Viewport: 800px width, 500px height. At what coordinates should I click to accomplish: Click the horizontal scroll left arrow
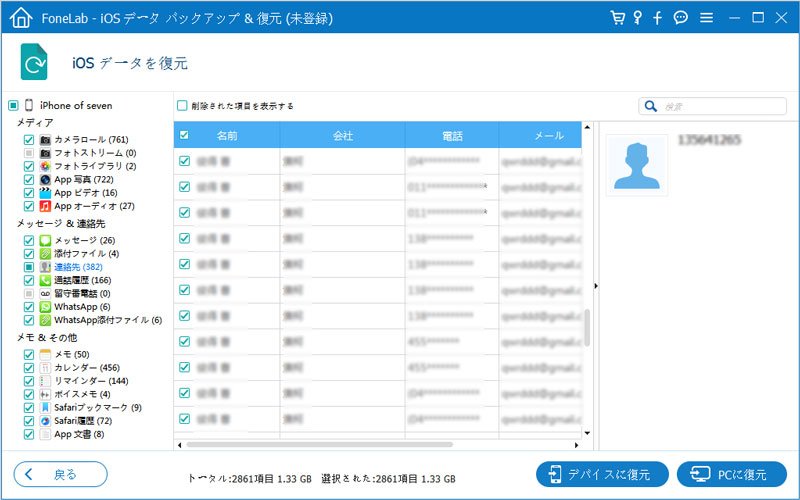click(180, 445)
